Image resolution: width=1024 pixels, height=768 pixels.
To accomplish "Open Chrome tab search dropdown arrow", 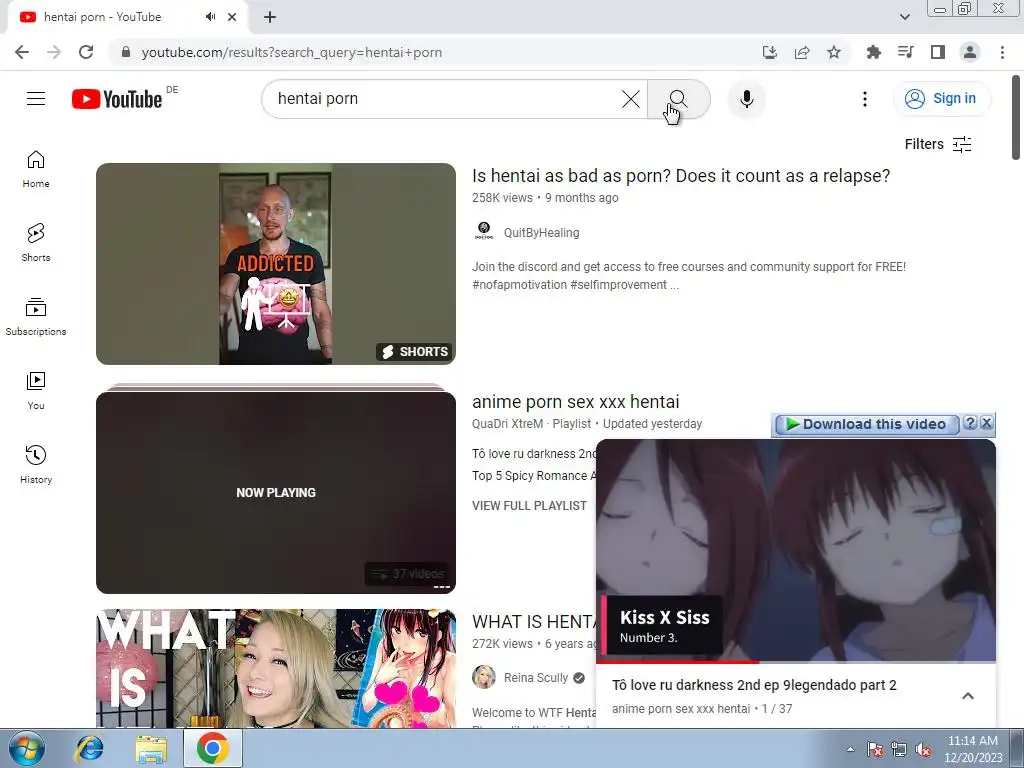I will pos(904,17).
